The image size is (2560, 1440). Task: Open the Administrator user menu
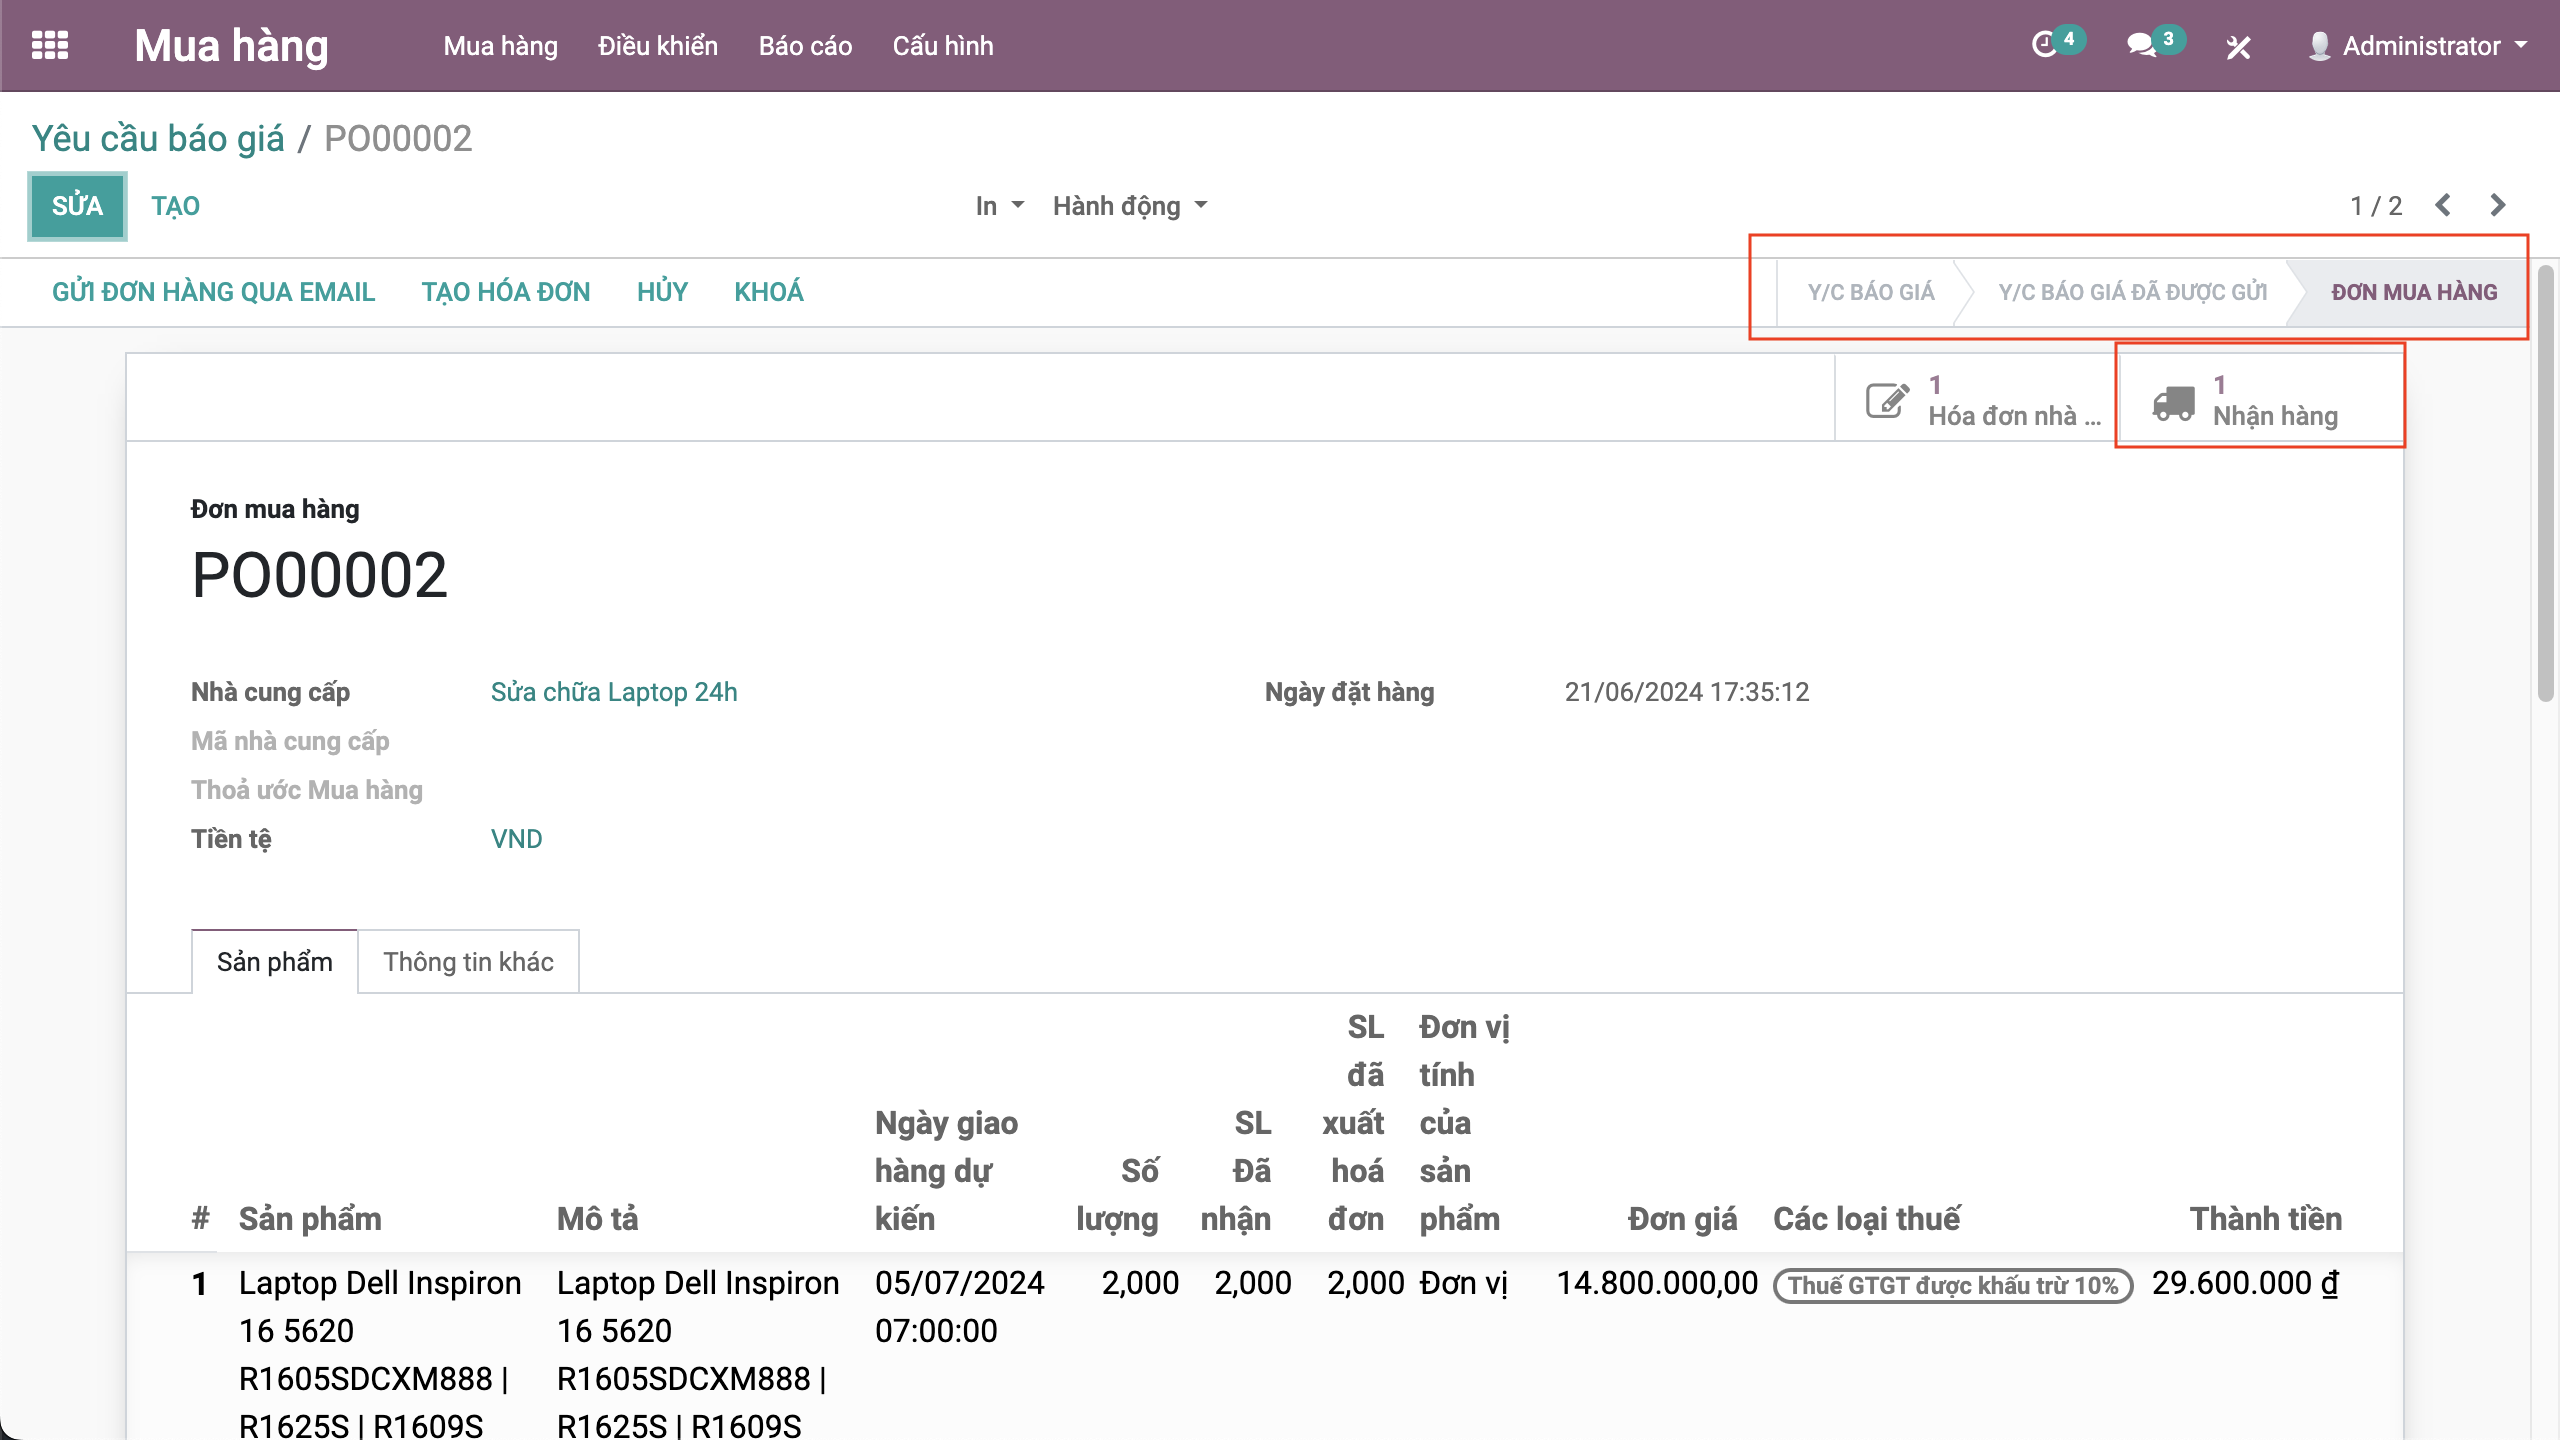[x=2418, y=46]
